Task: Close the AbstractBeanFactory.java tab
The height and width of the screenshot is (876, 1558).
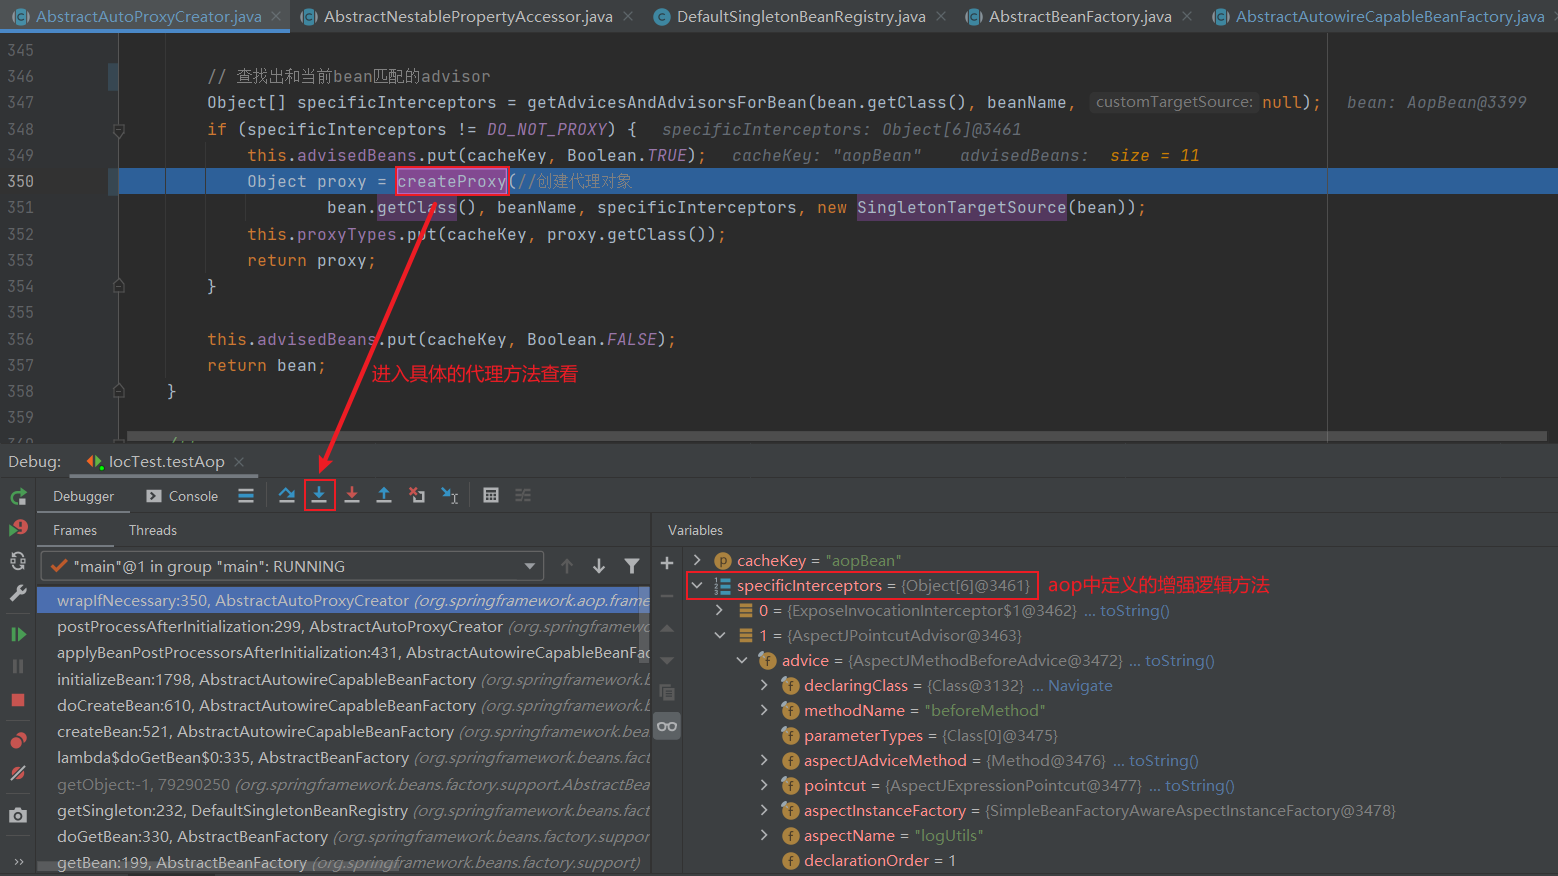Action: pyautogui.click(x=1187, y=16)
